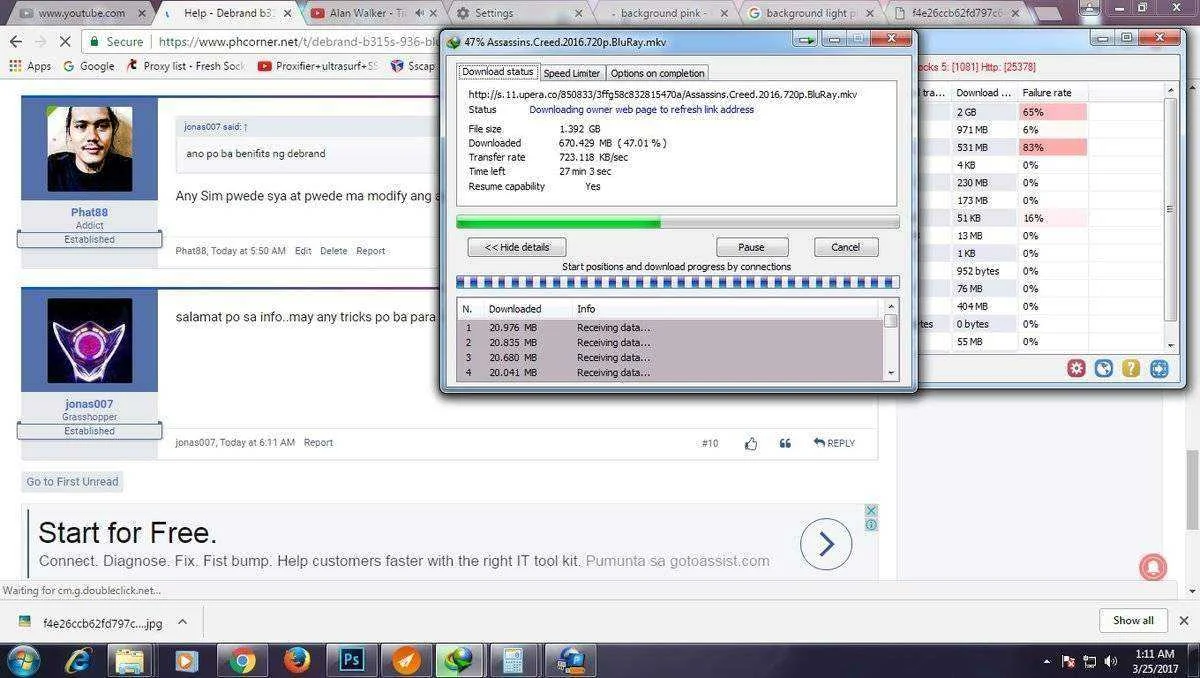Open jonas007 username profile link
The height and width of the screenshot is (678, 1200).
[x=90, y=404]
